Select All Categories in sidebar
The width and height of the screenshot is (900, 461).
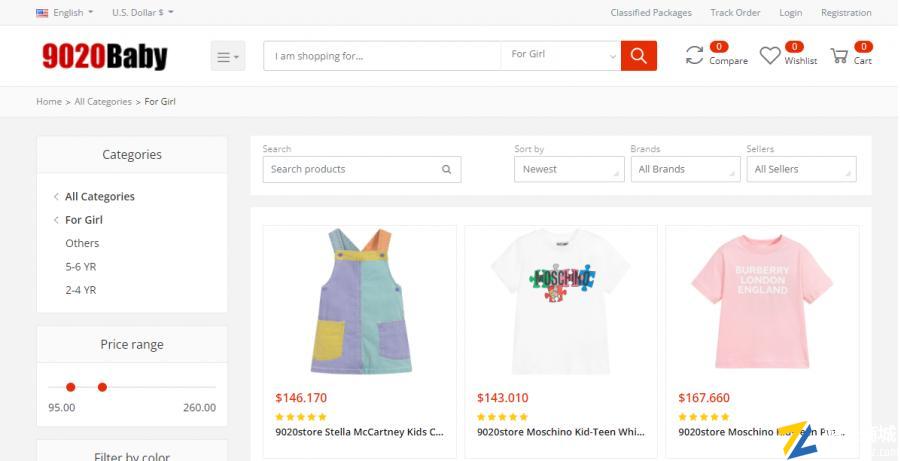pos(100,196)
